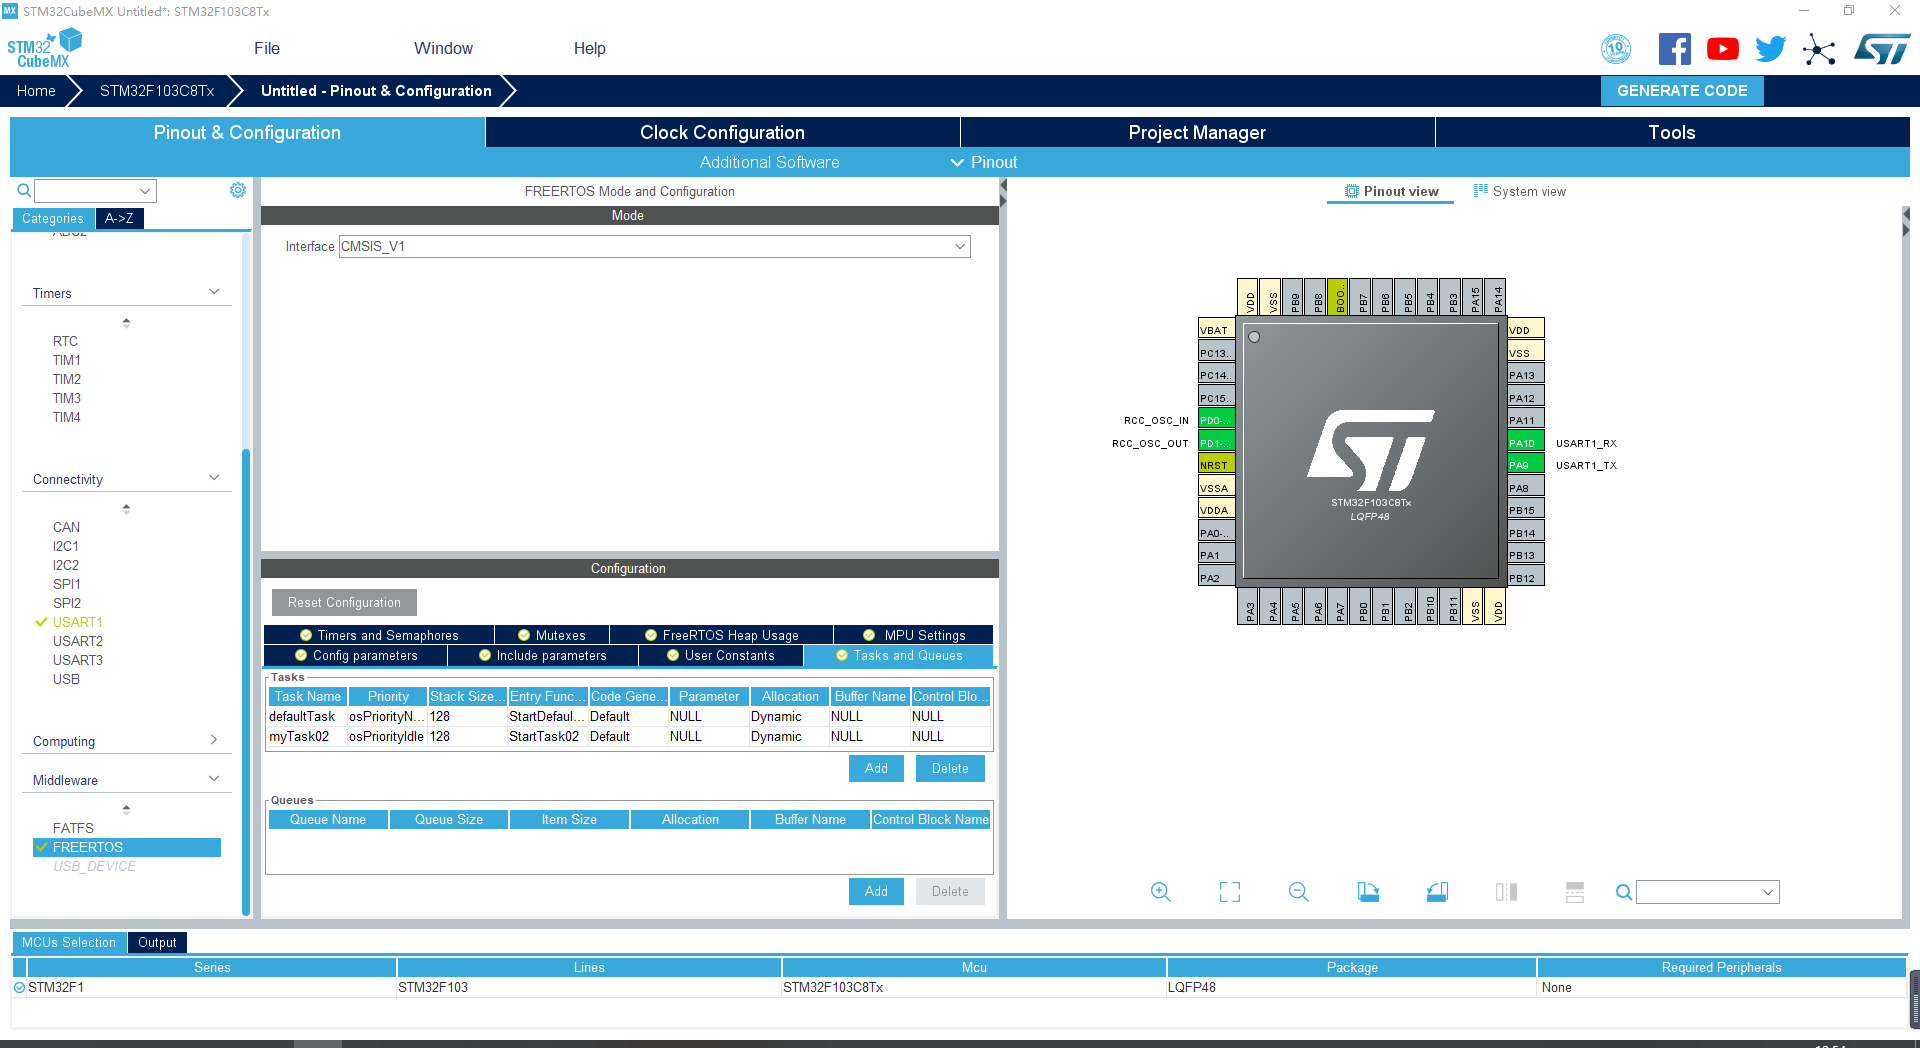Open the Config parameters tab
1920x1048 pixels.
(356, 656)
